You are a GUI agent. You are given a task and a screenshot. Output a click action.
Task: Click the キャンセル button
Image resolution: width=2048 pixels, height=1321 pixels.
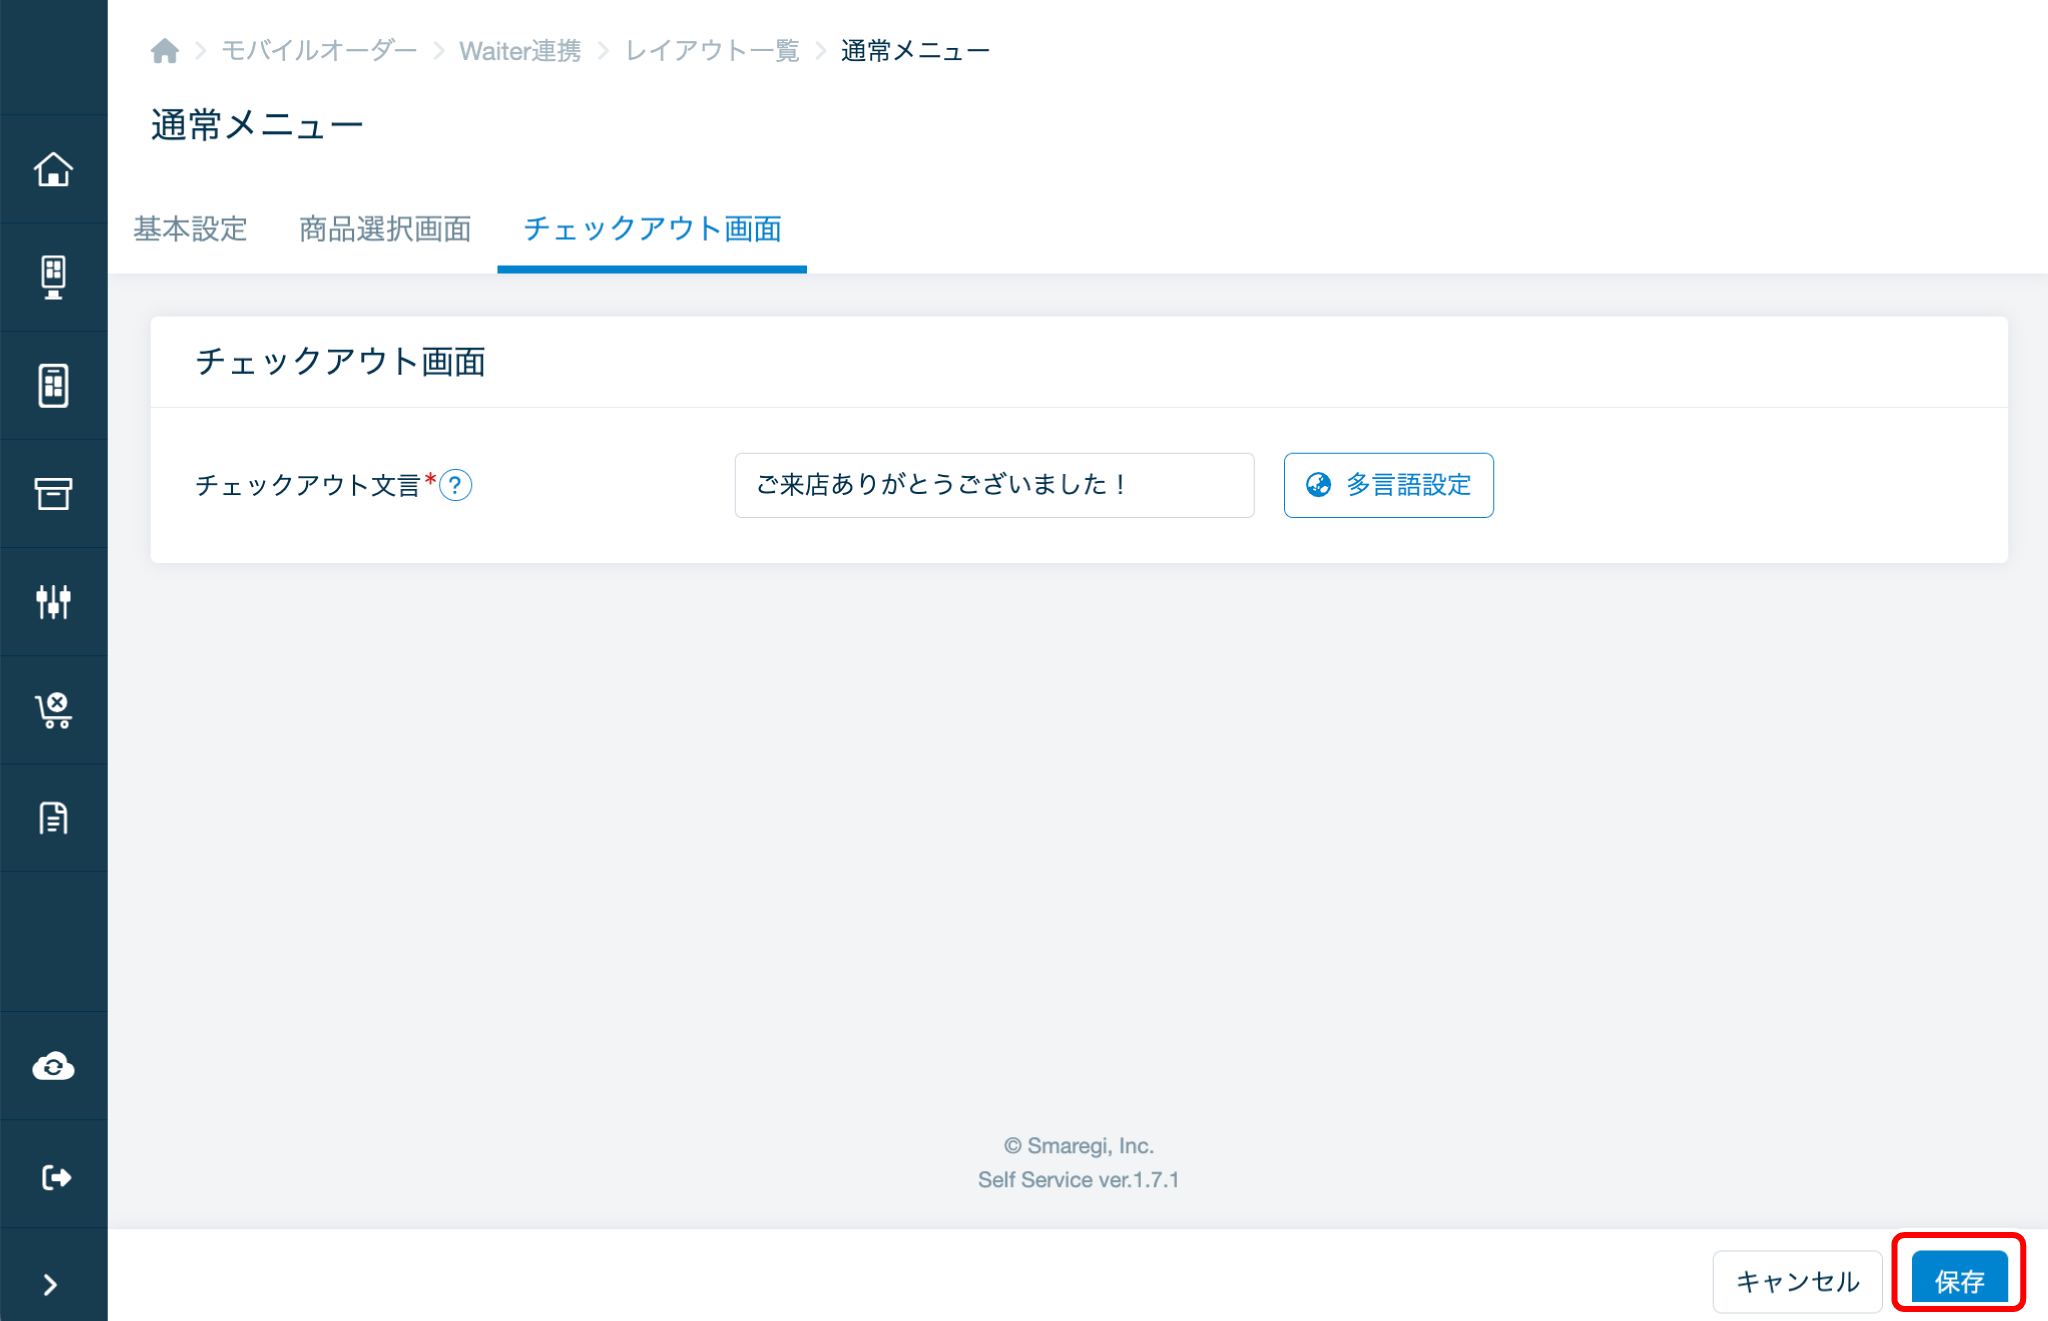(x=1797, y=1281)
